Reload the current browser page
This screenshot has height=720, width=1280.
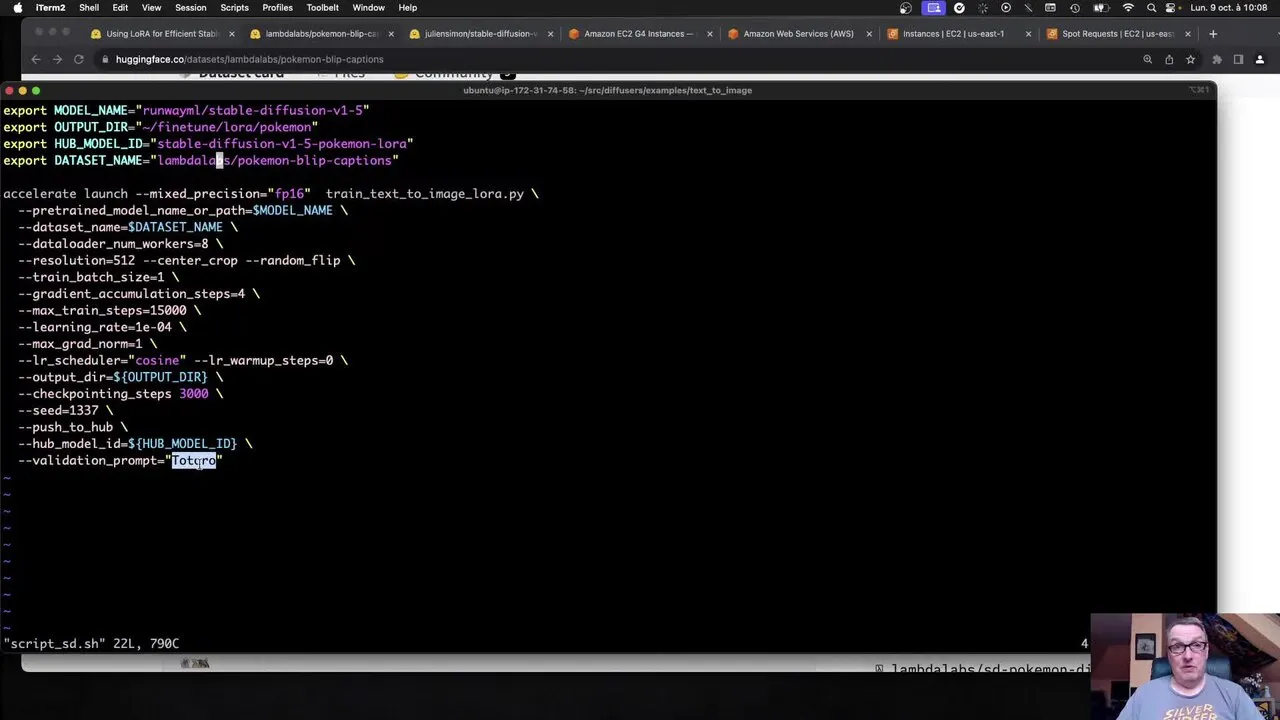click(78, 59)
